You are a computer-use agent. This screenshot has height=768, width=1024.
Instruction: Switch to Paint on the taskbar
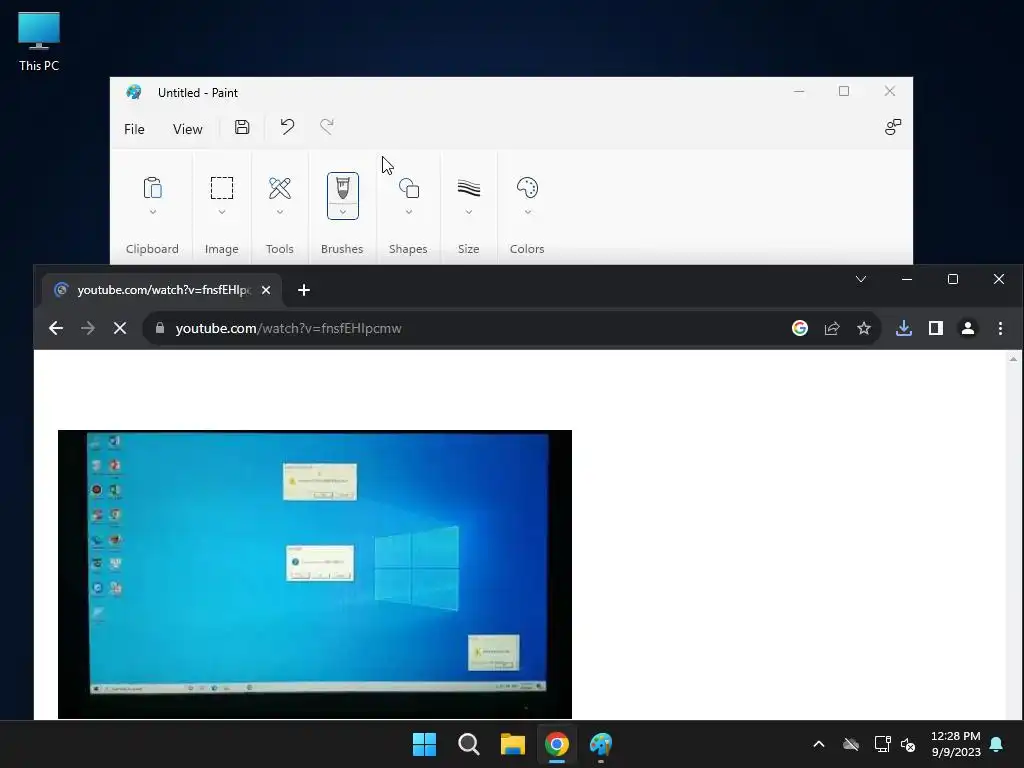pos(601,744)
